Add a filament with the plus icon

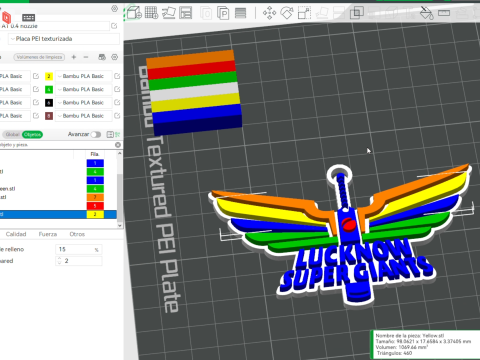point(74,57)
